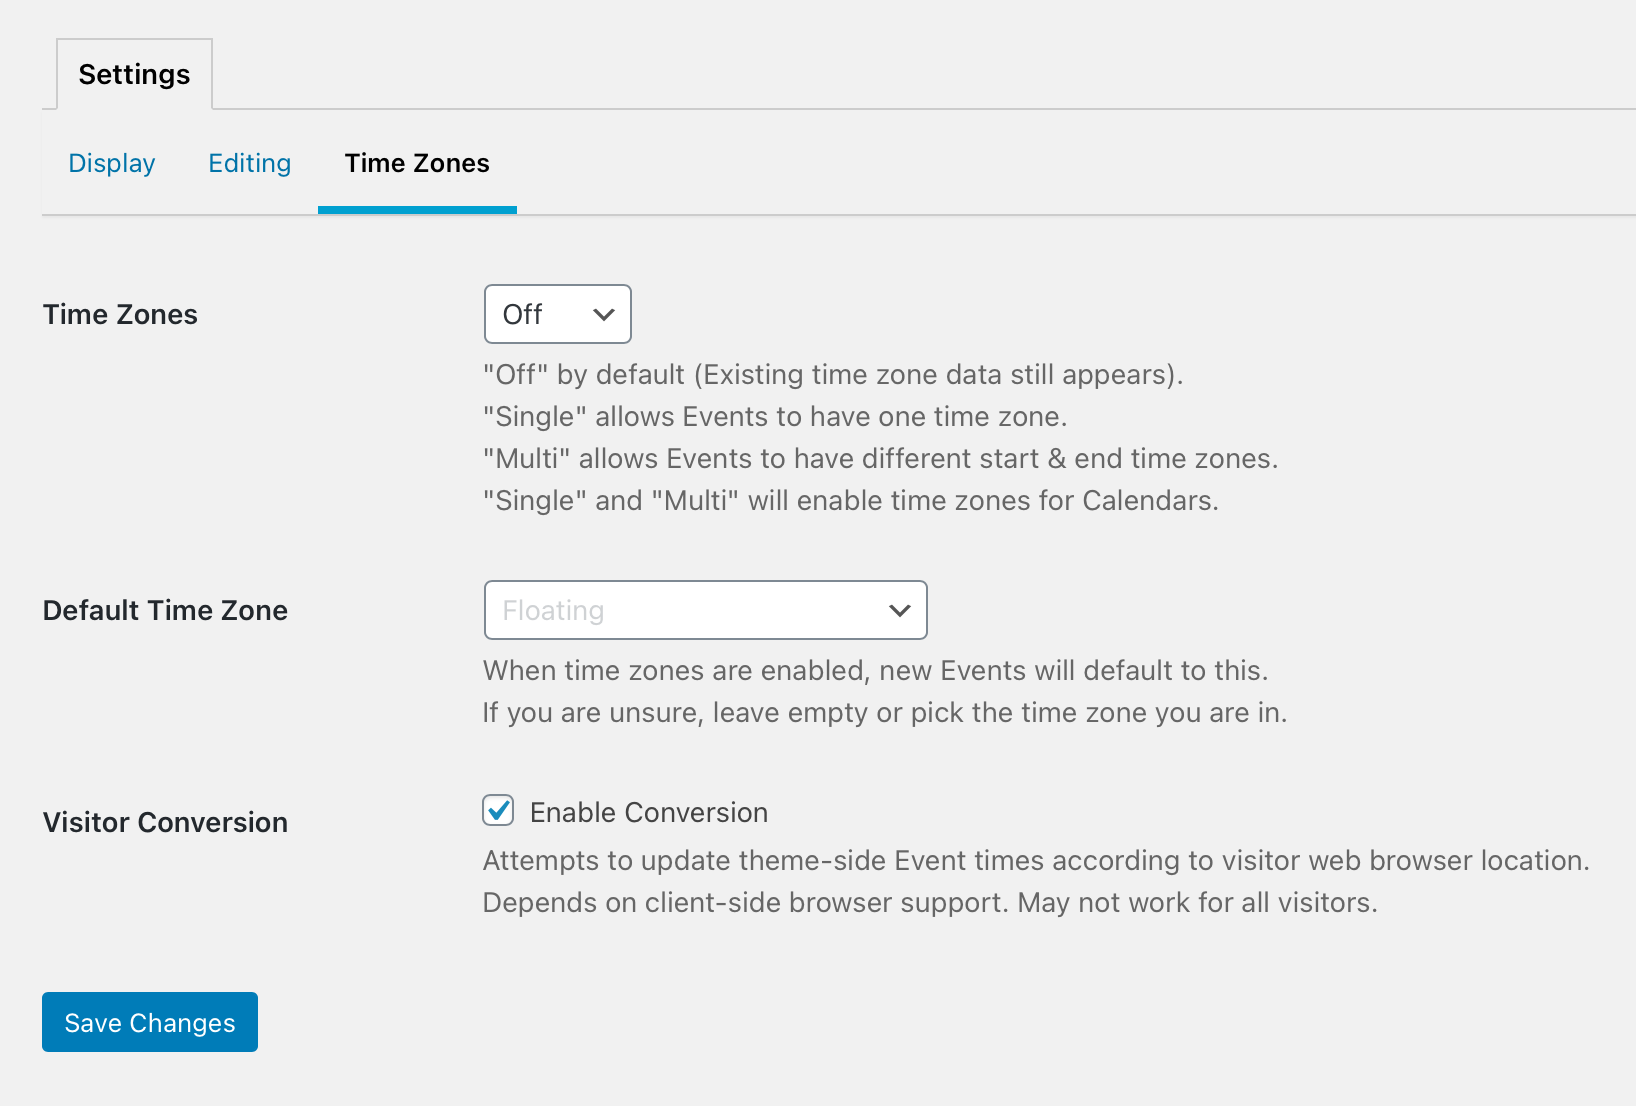Select the Time Zones tab
The image size is (1636, 1106).
coord(417,163)
